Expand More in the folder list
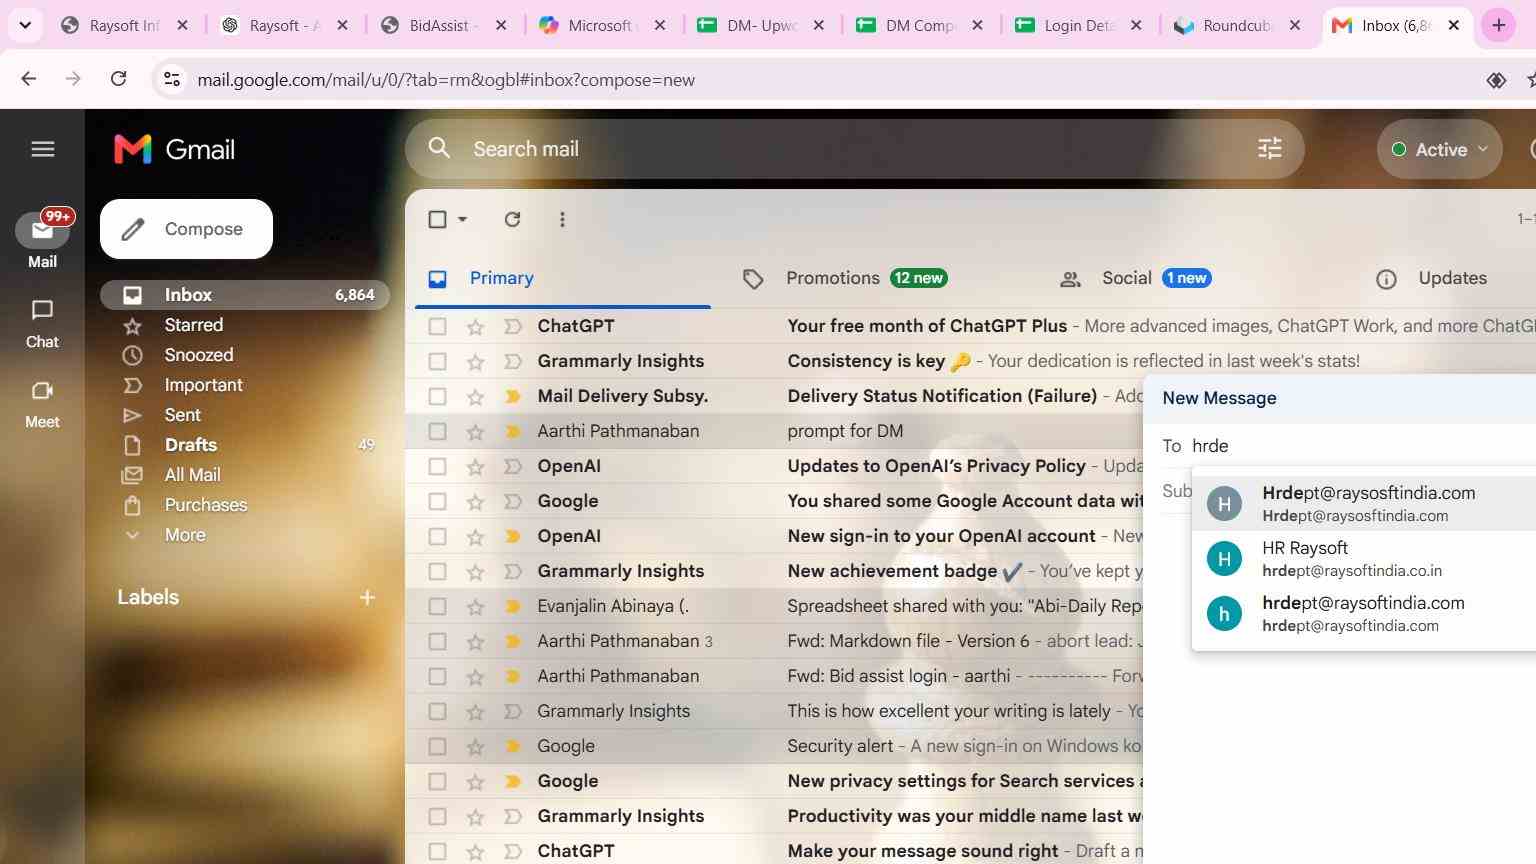Screen dimensions: 1536x864 [x=185, y=535]
